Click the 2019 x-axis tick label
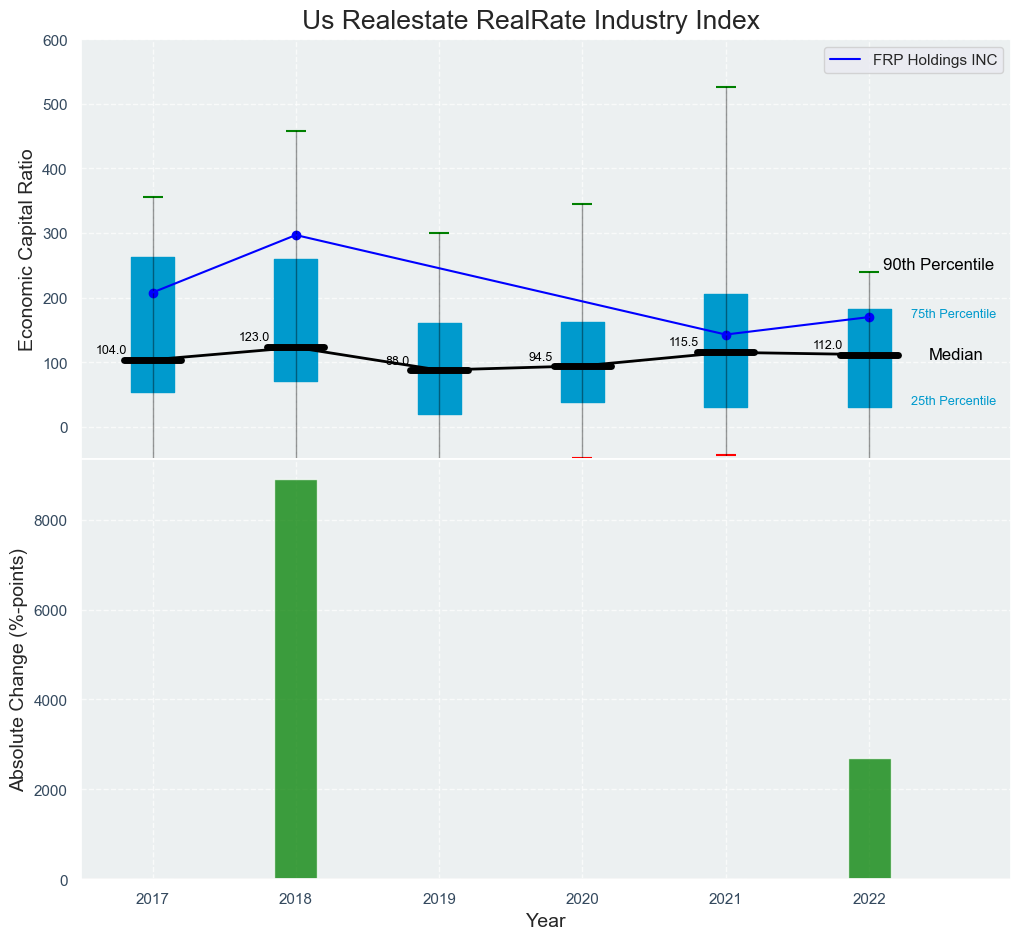Screen dimensions: 1020x940 click(439, 899)
